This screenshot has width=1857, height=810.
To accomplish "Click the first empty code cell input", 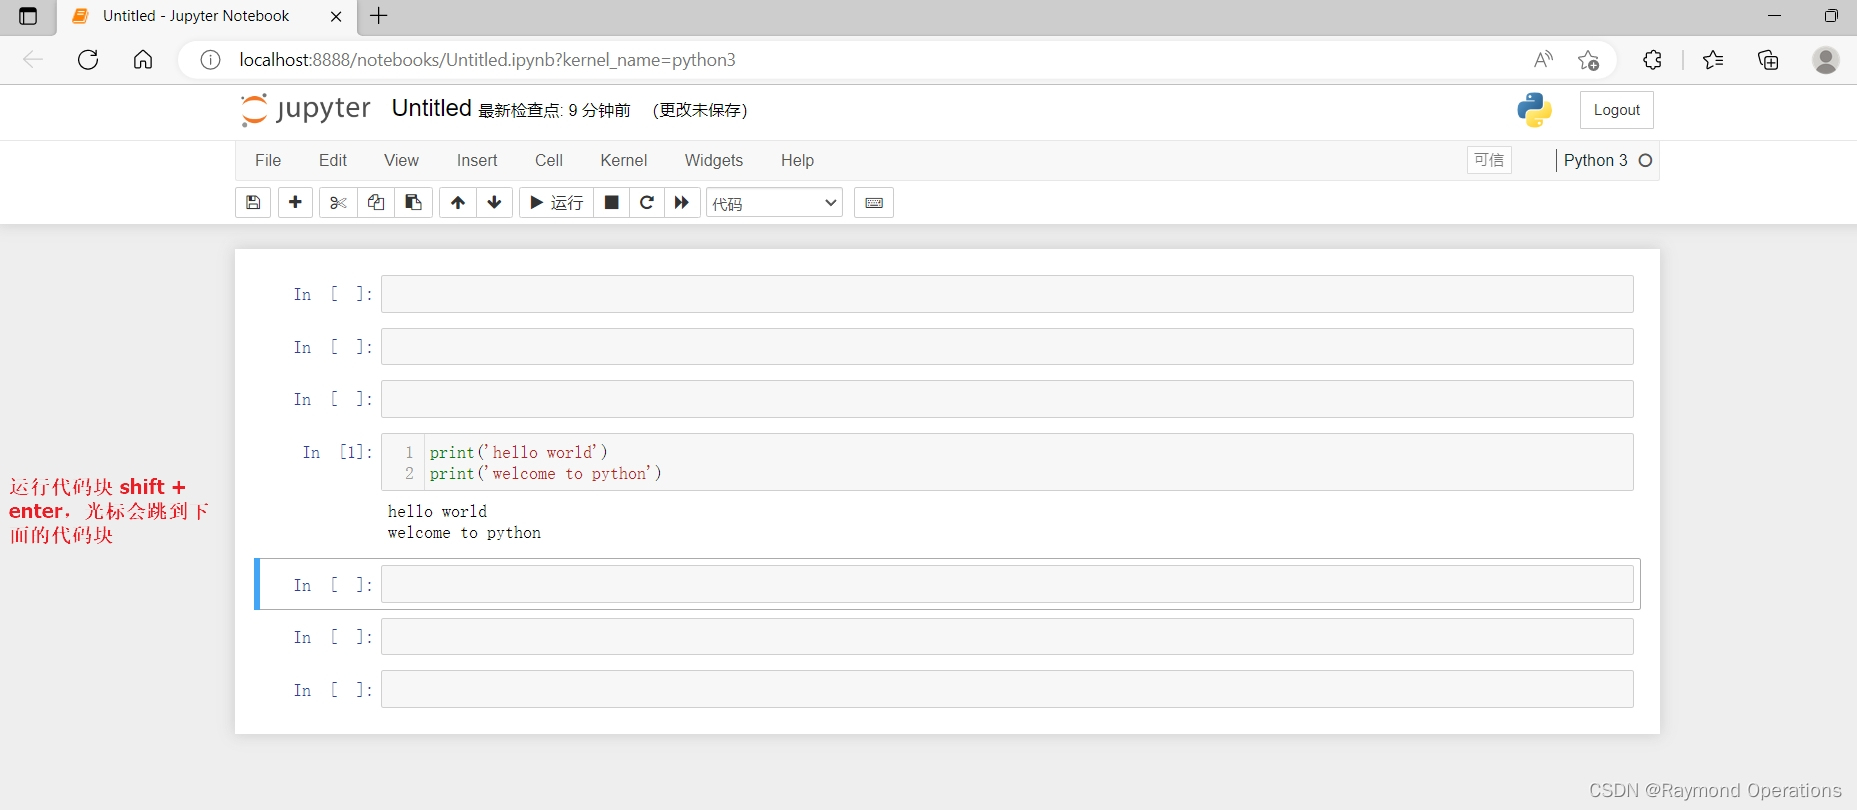I will tap(1007, 294).
